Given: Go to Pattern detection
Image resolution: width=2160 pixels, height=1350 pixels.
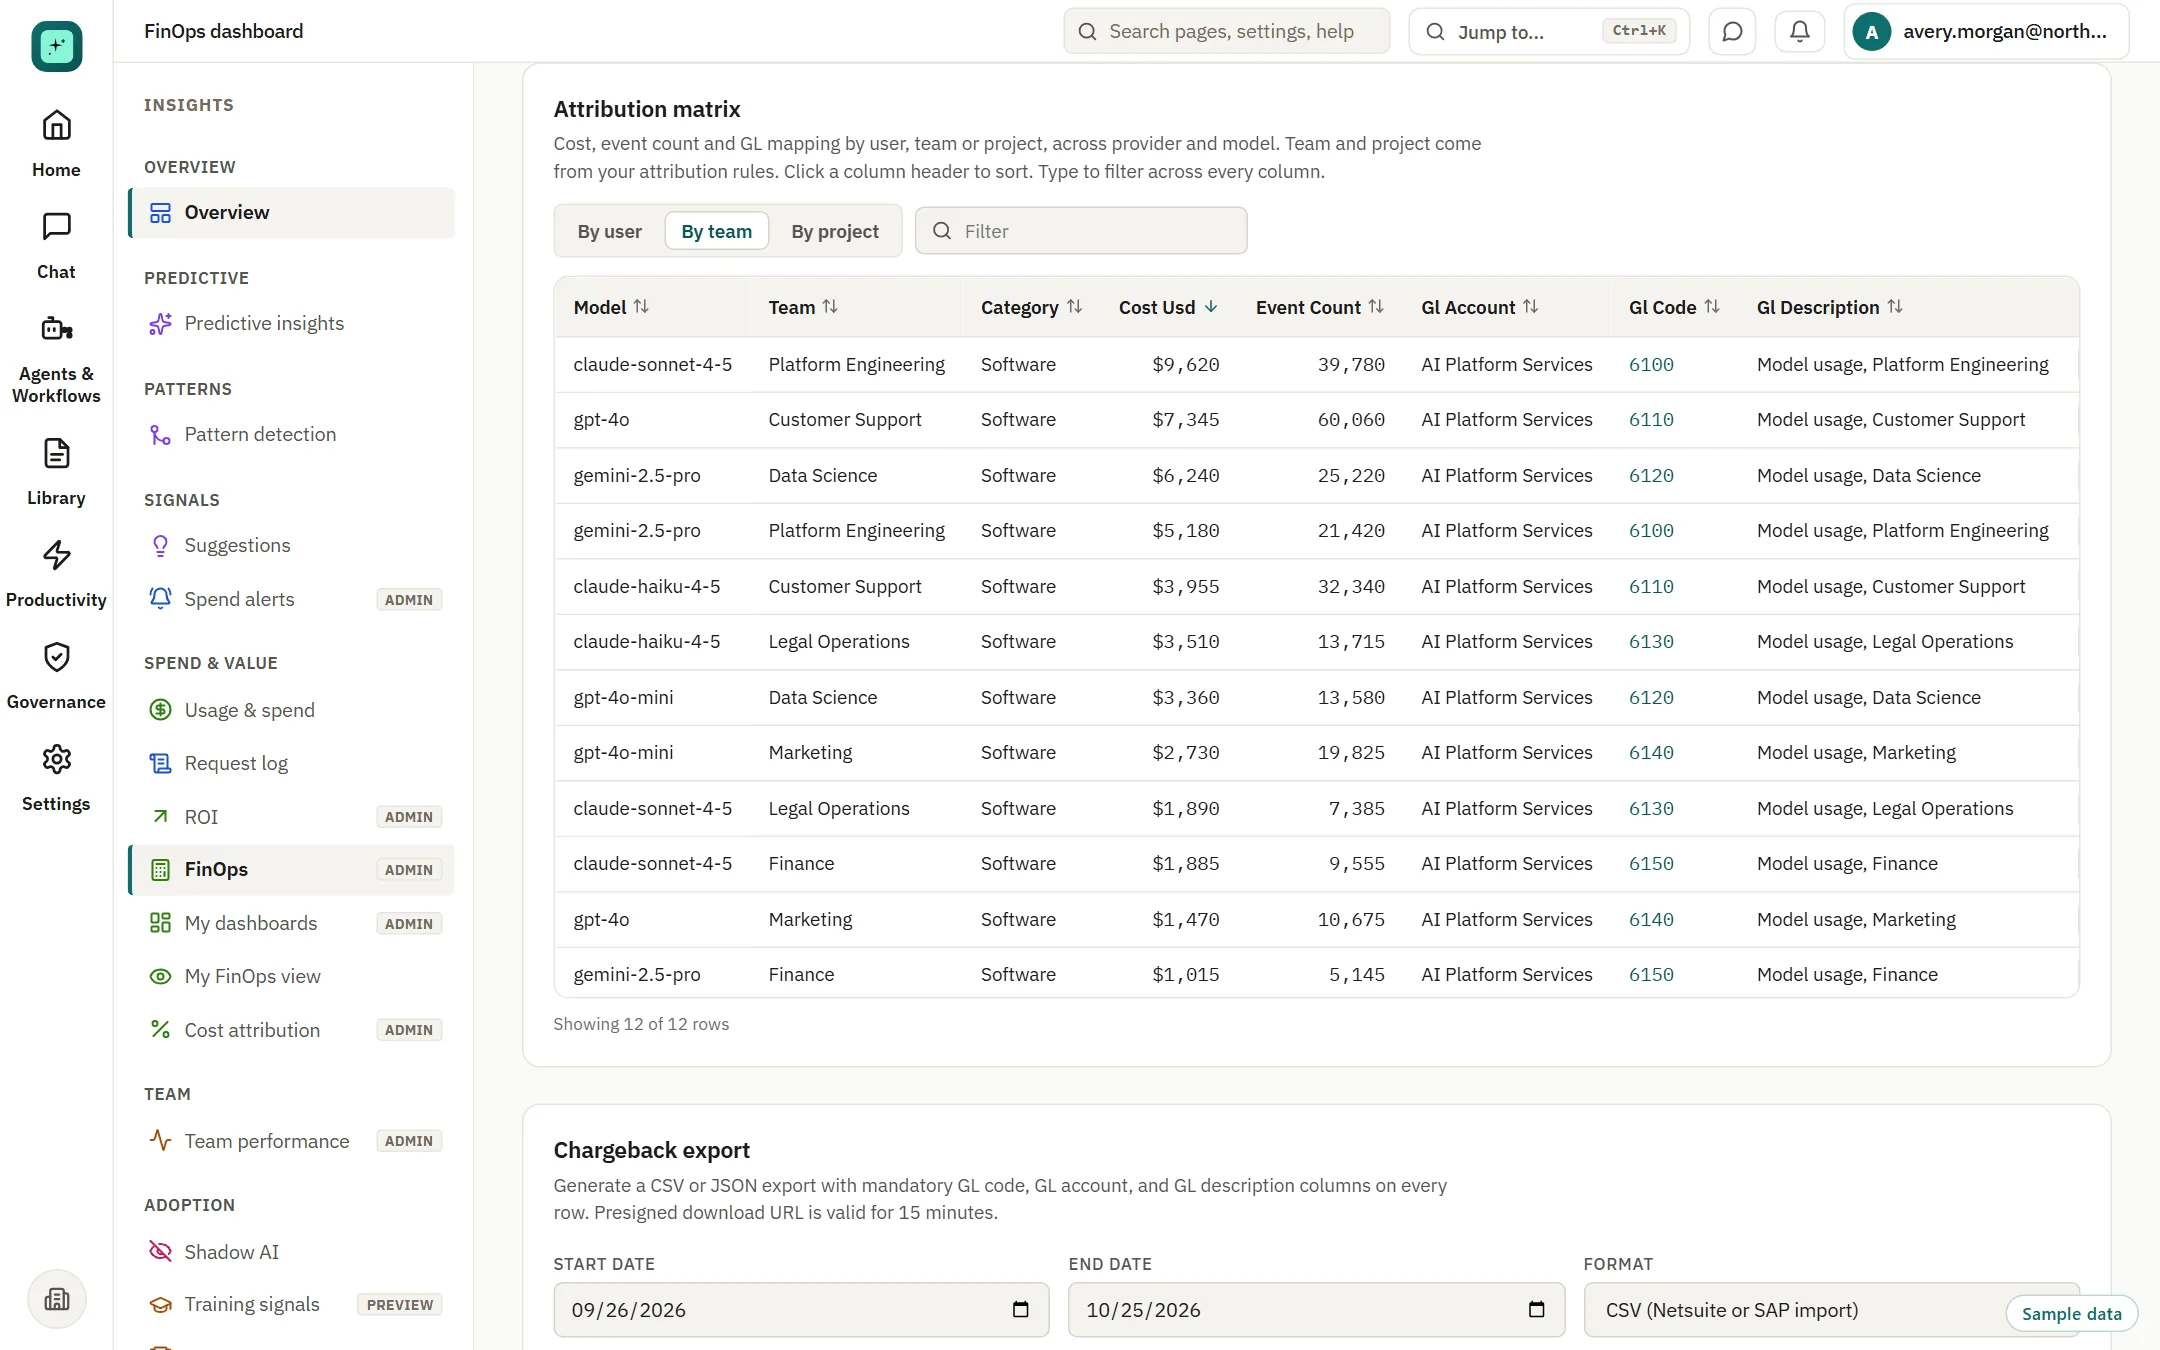Looking at the screenshot, I should (x=291, y=434).
